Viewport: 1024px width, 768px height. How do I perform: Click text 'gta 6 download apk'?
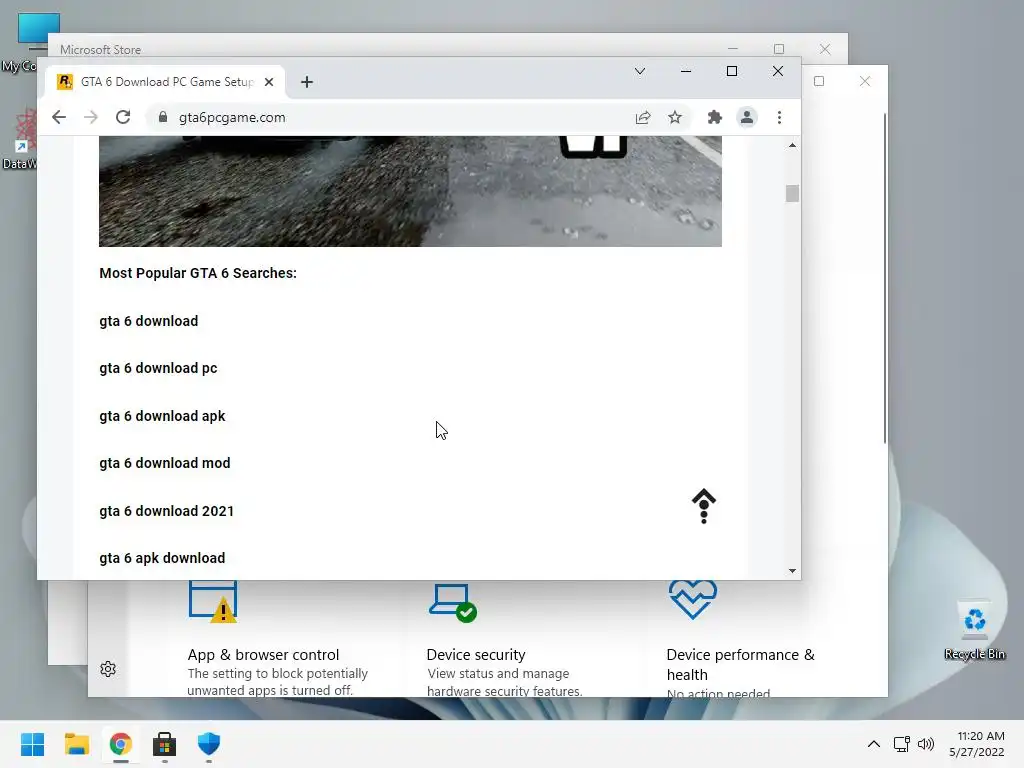(x=162, y=416)
